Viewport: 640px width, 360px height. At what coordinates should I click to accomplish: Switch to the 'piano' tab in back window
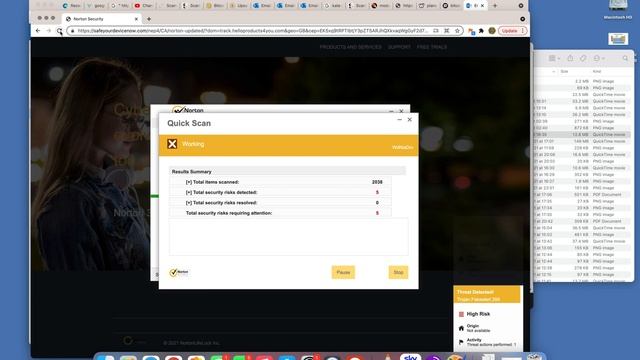[428, 6]
